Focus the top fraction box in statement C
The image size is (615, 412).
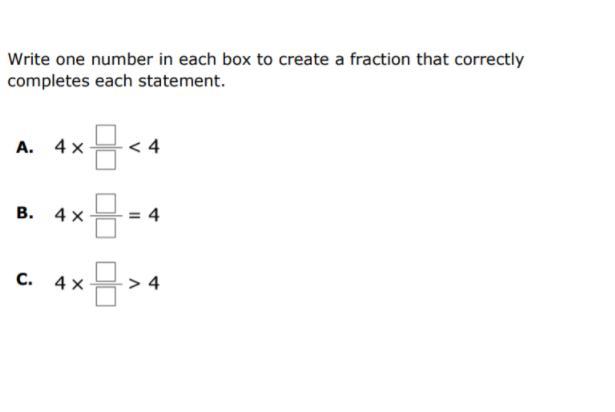click(x=106, y=272)
